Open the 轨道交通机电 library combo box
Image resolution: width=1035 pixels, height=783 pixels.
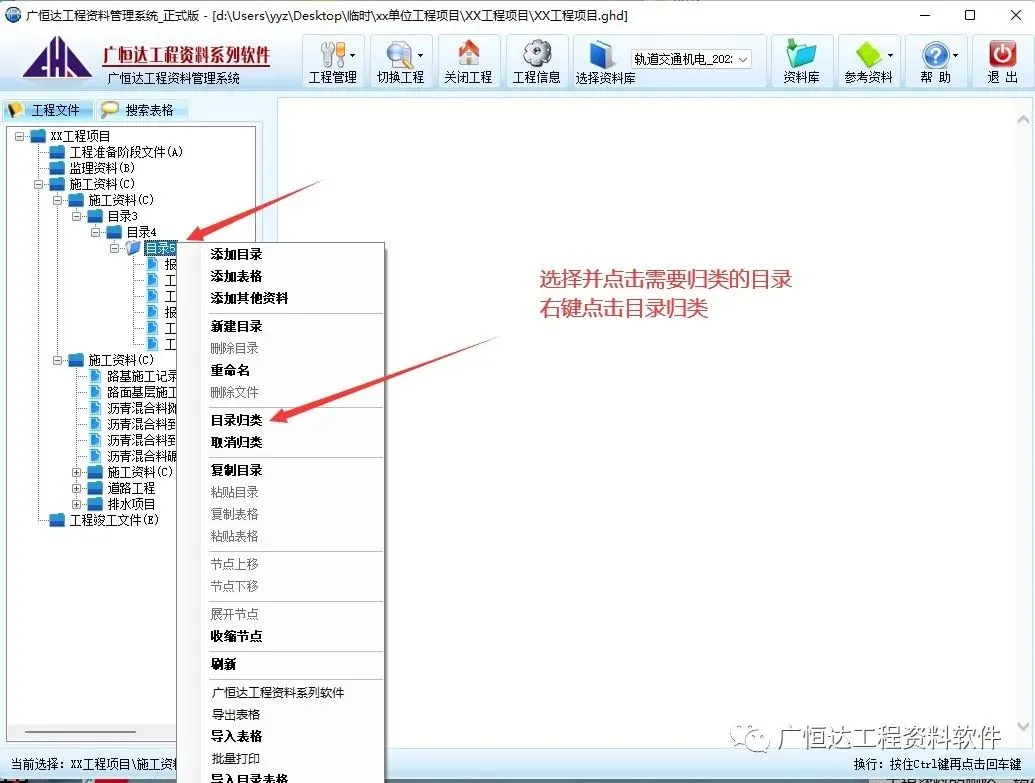pyautogui.click(x=690, y=59)
